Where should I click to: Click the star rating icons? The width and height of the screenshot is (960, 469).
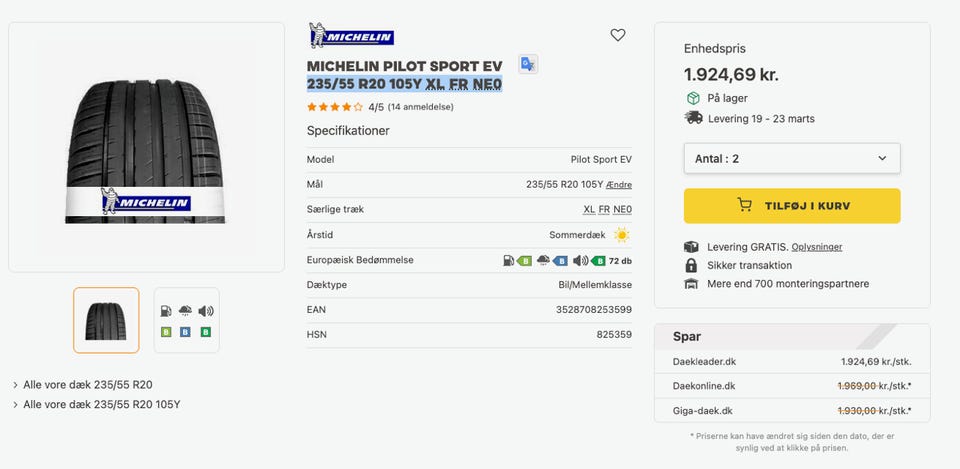pos(335,107)
